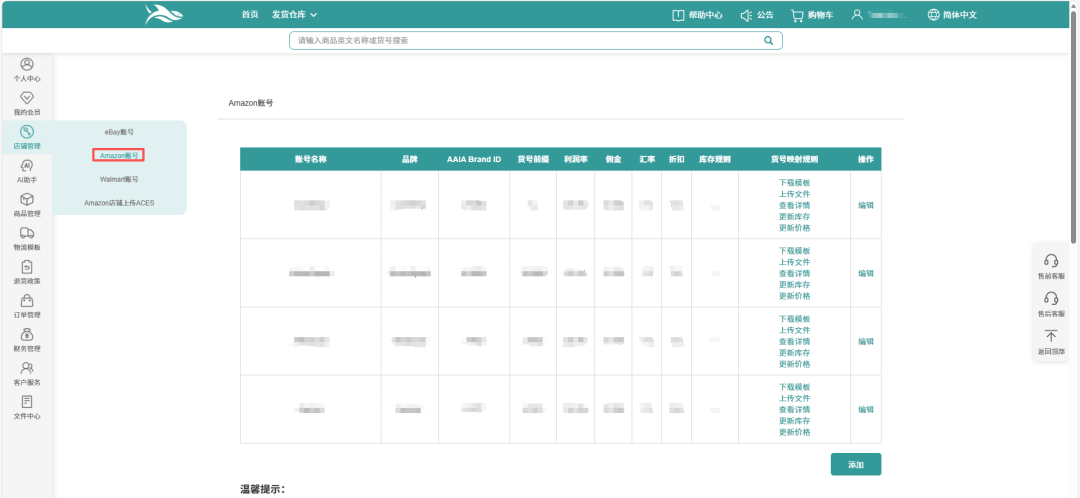The width and height of the screenshot is (1080, 498).
Task: Open the AI助手 sidebar icon
Action: (x=27, y=167)
